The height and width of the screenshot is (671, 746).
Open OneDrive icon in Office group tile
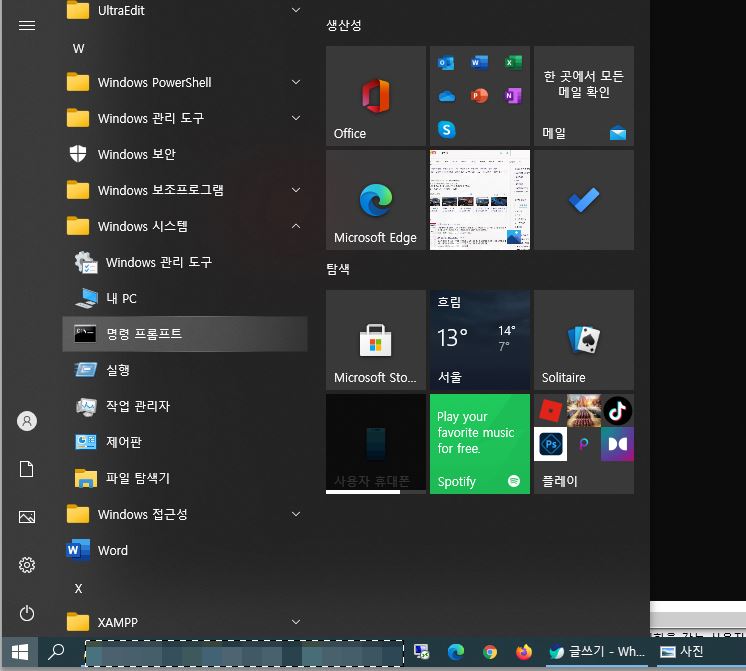(446, 96)
